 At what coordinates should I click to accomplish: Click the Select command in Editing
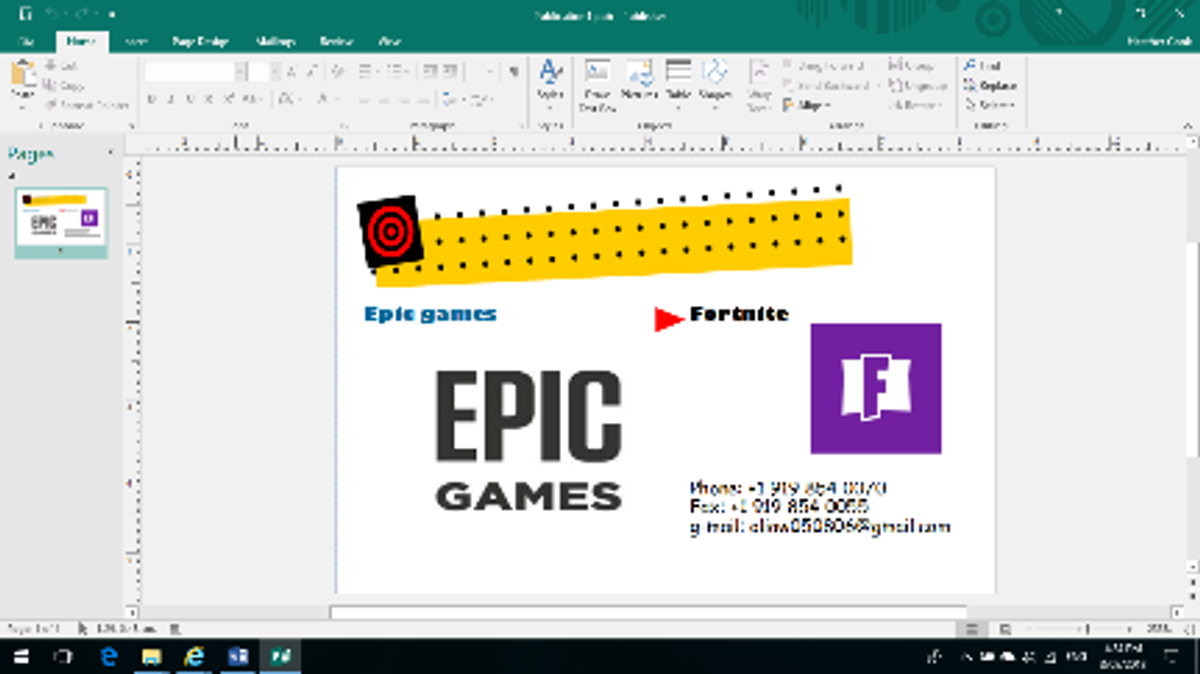click(990, 105)
